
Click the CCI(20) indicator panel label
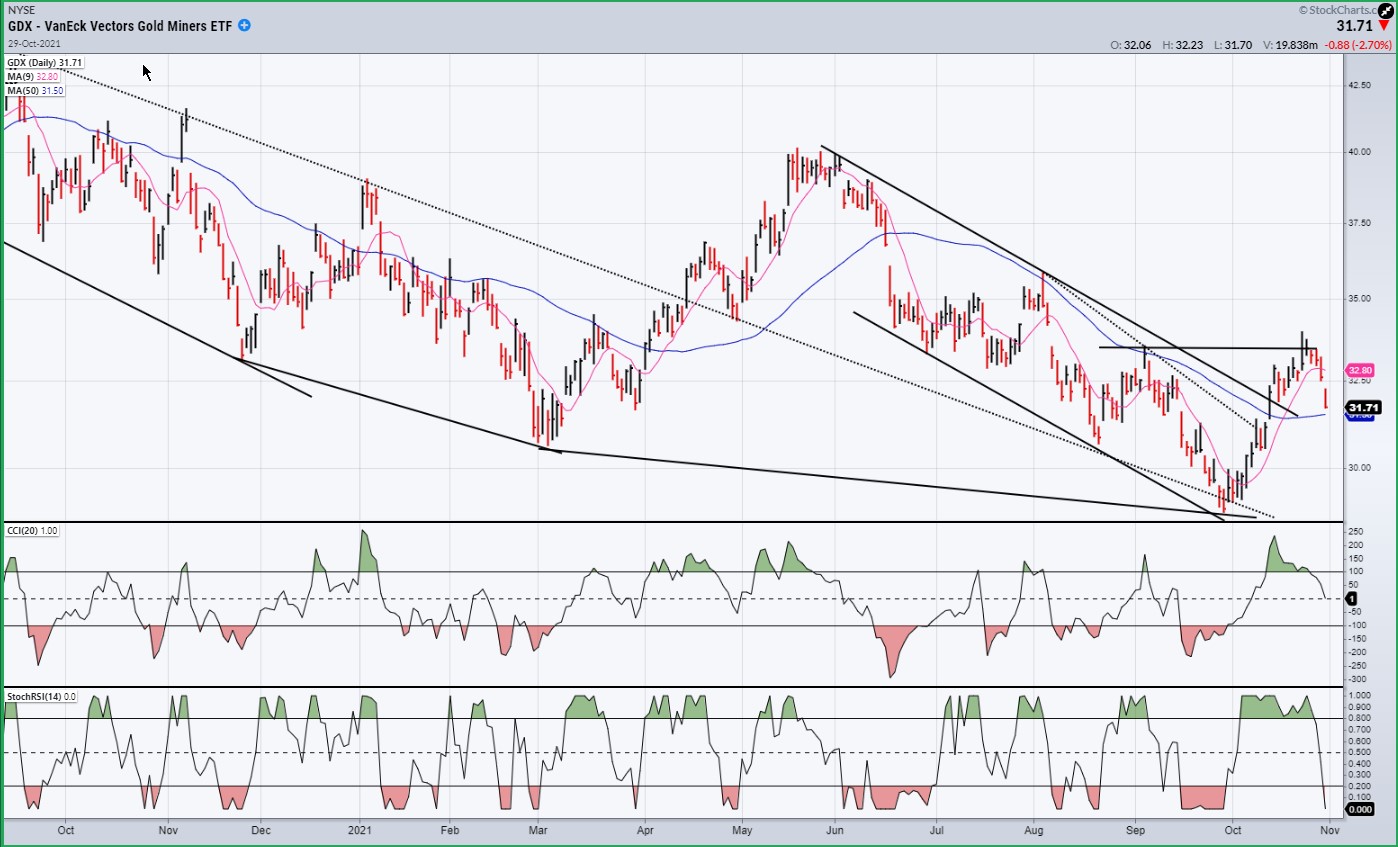[32, 531]
